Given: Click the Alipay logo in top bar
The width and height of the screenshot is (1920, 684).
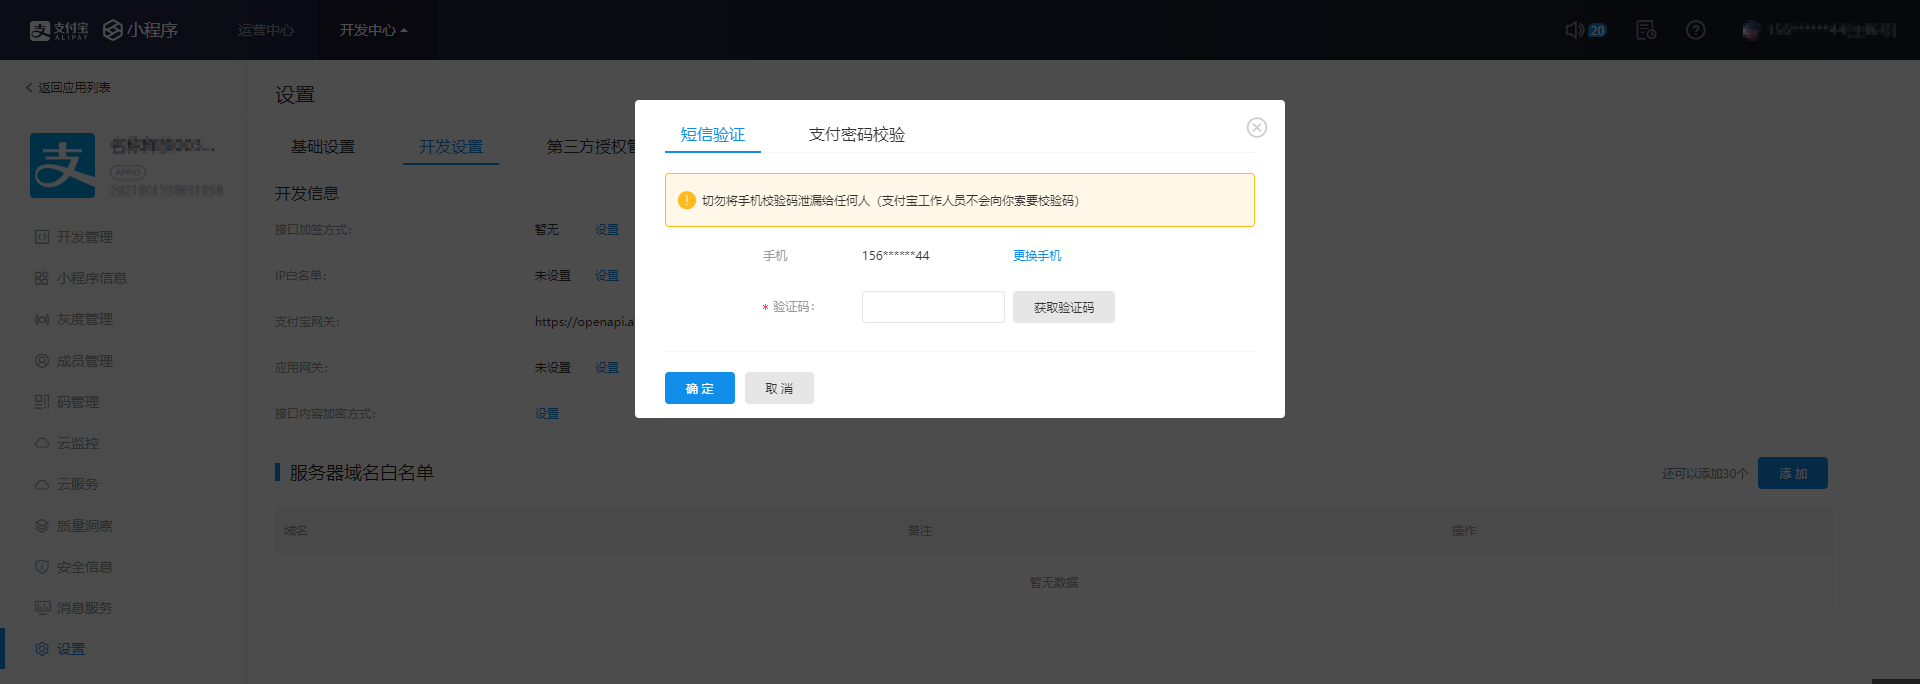Looking at the screenshot, I should tap(59, 30).
